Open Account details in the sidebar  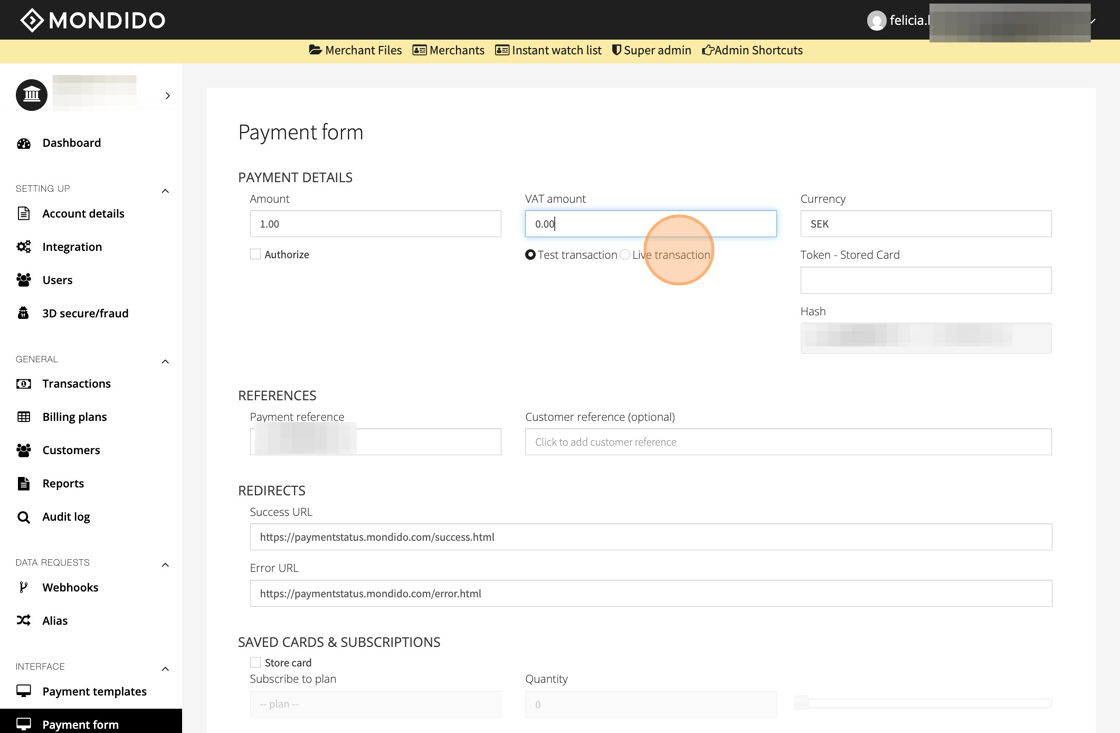pos(83,214)
